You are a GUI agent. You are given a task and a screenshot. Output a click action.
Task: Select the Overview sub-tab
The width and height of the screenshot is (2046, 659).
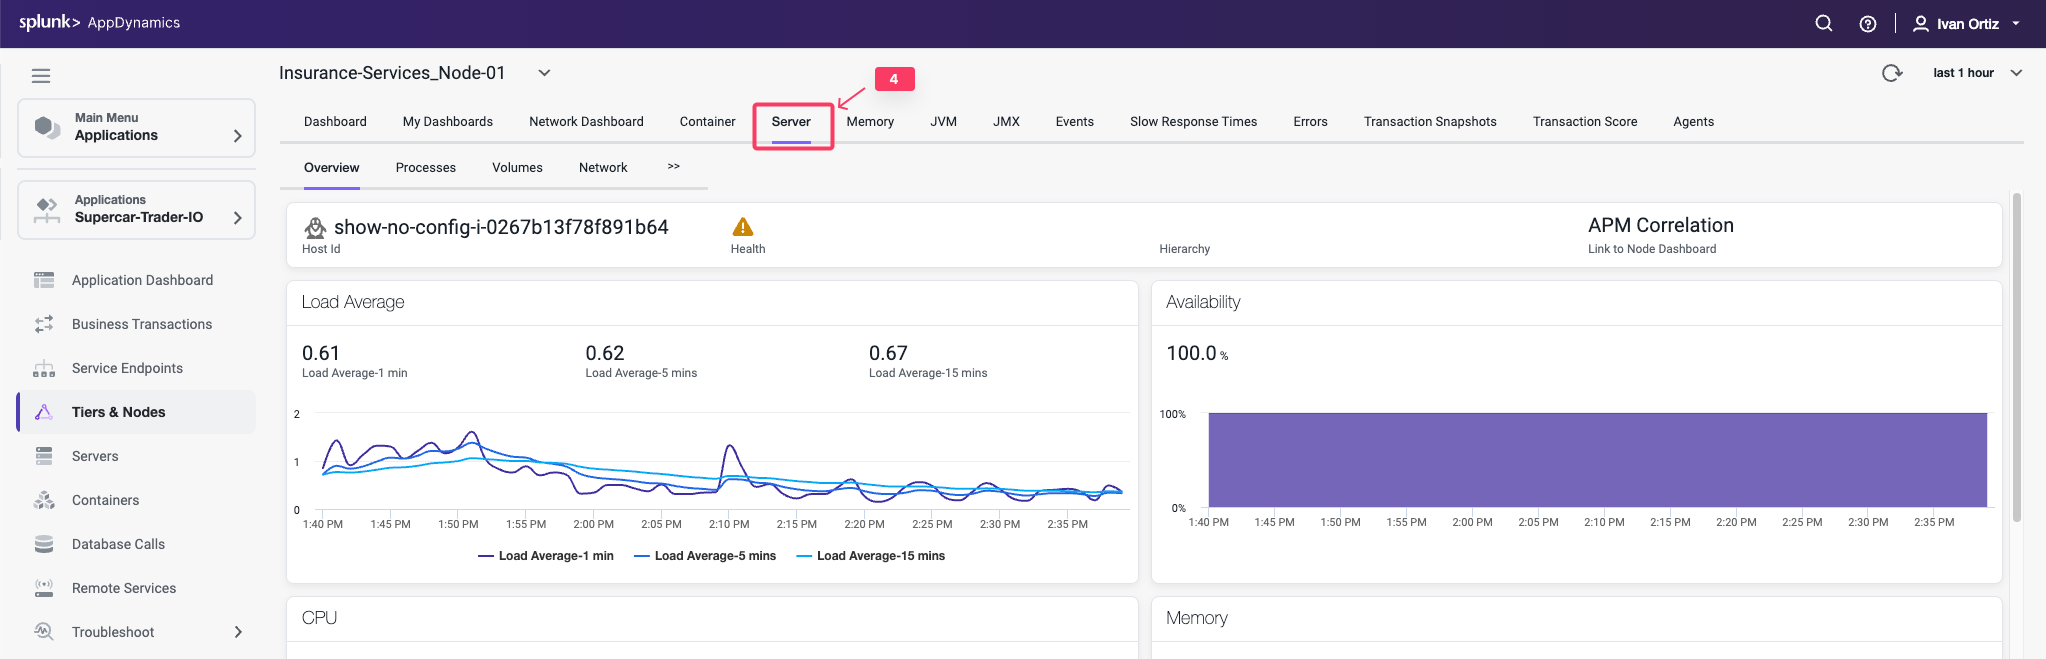pyautogui.click(x=331, y=168)
